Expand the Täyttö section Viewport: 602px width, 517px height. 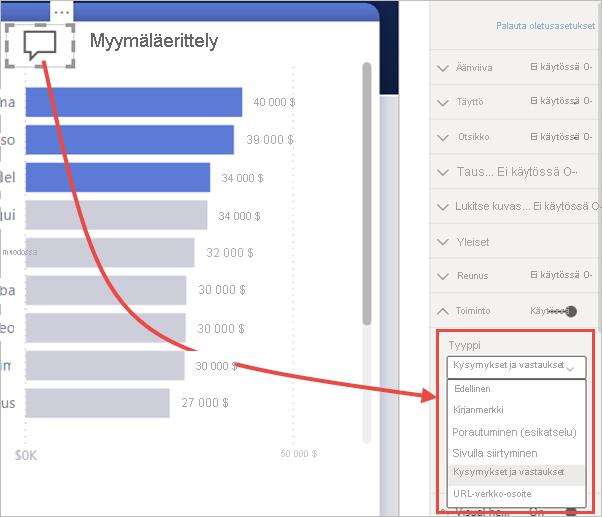click(443, 102)
